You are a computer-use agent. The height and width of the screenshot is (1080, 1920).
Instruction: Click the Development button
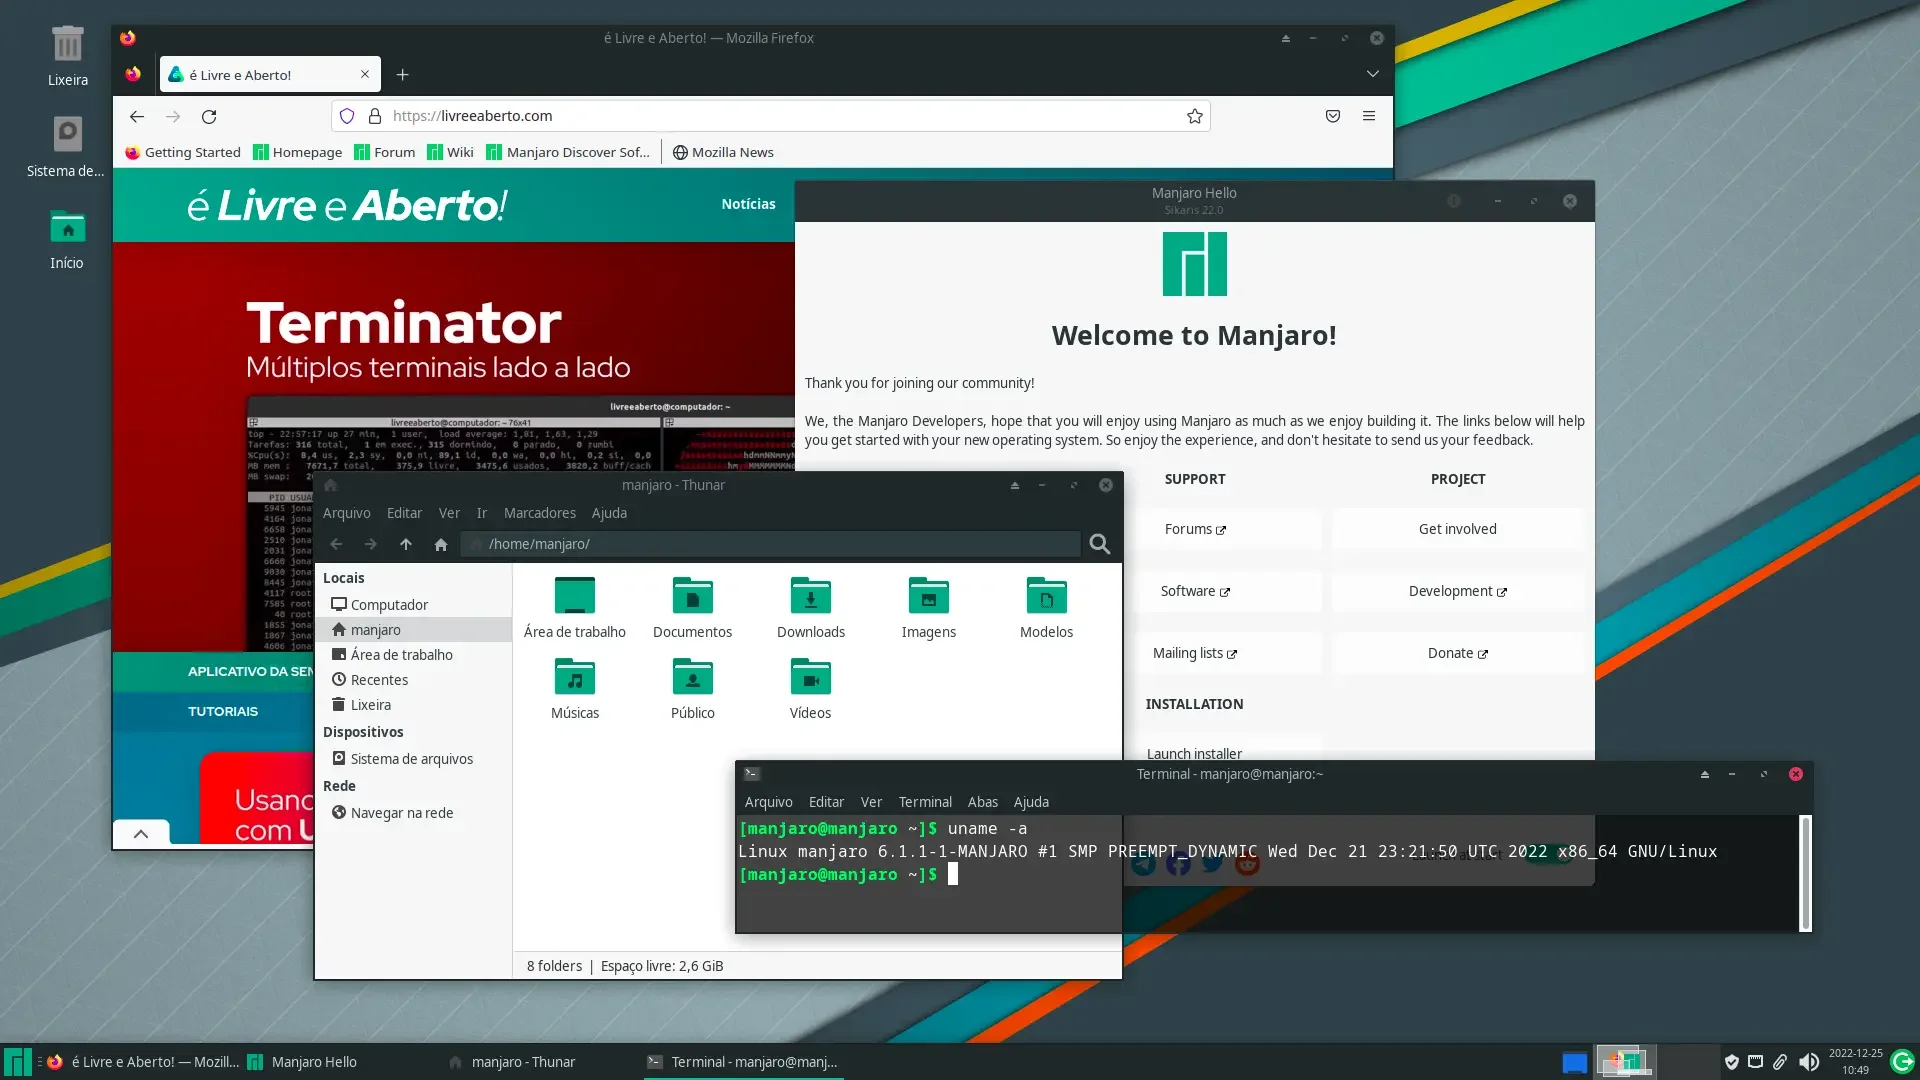click(x=1458, y=591)
